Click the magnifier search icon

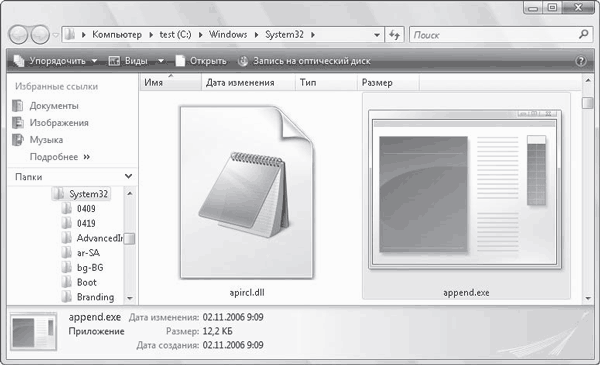tap(584, 34)
